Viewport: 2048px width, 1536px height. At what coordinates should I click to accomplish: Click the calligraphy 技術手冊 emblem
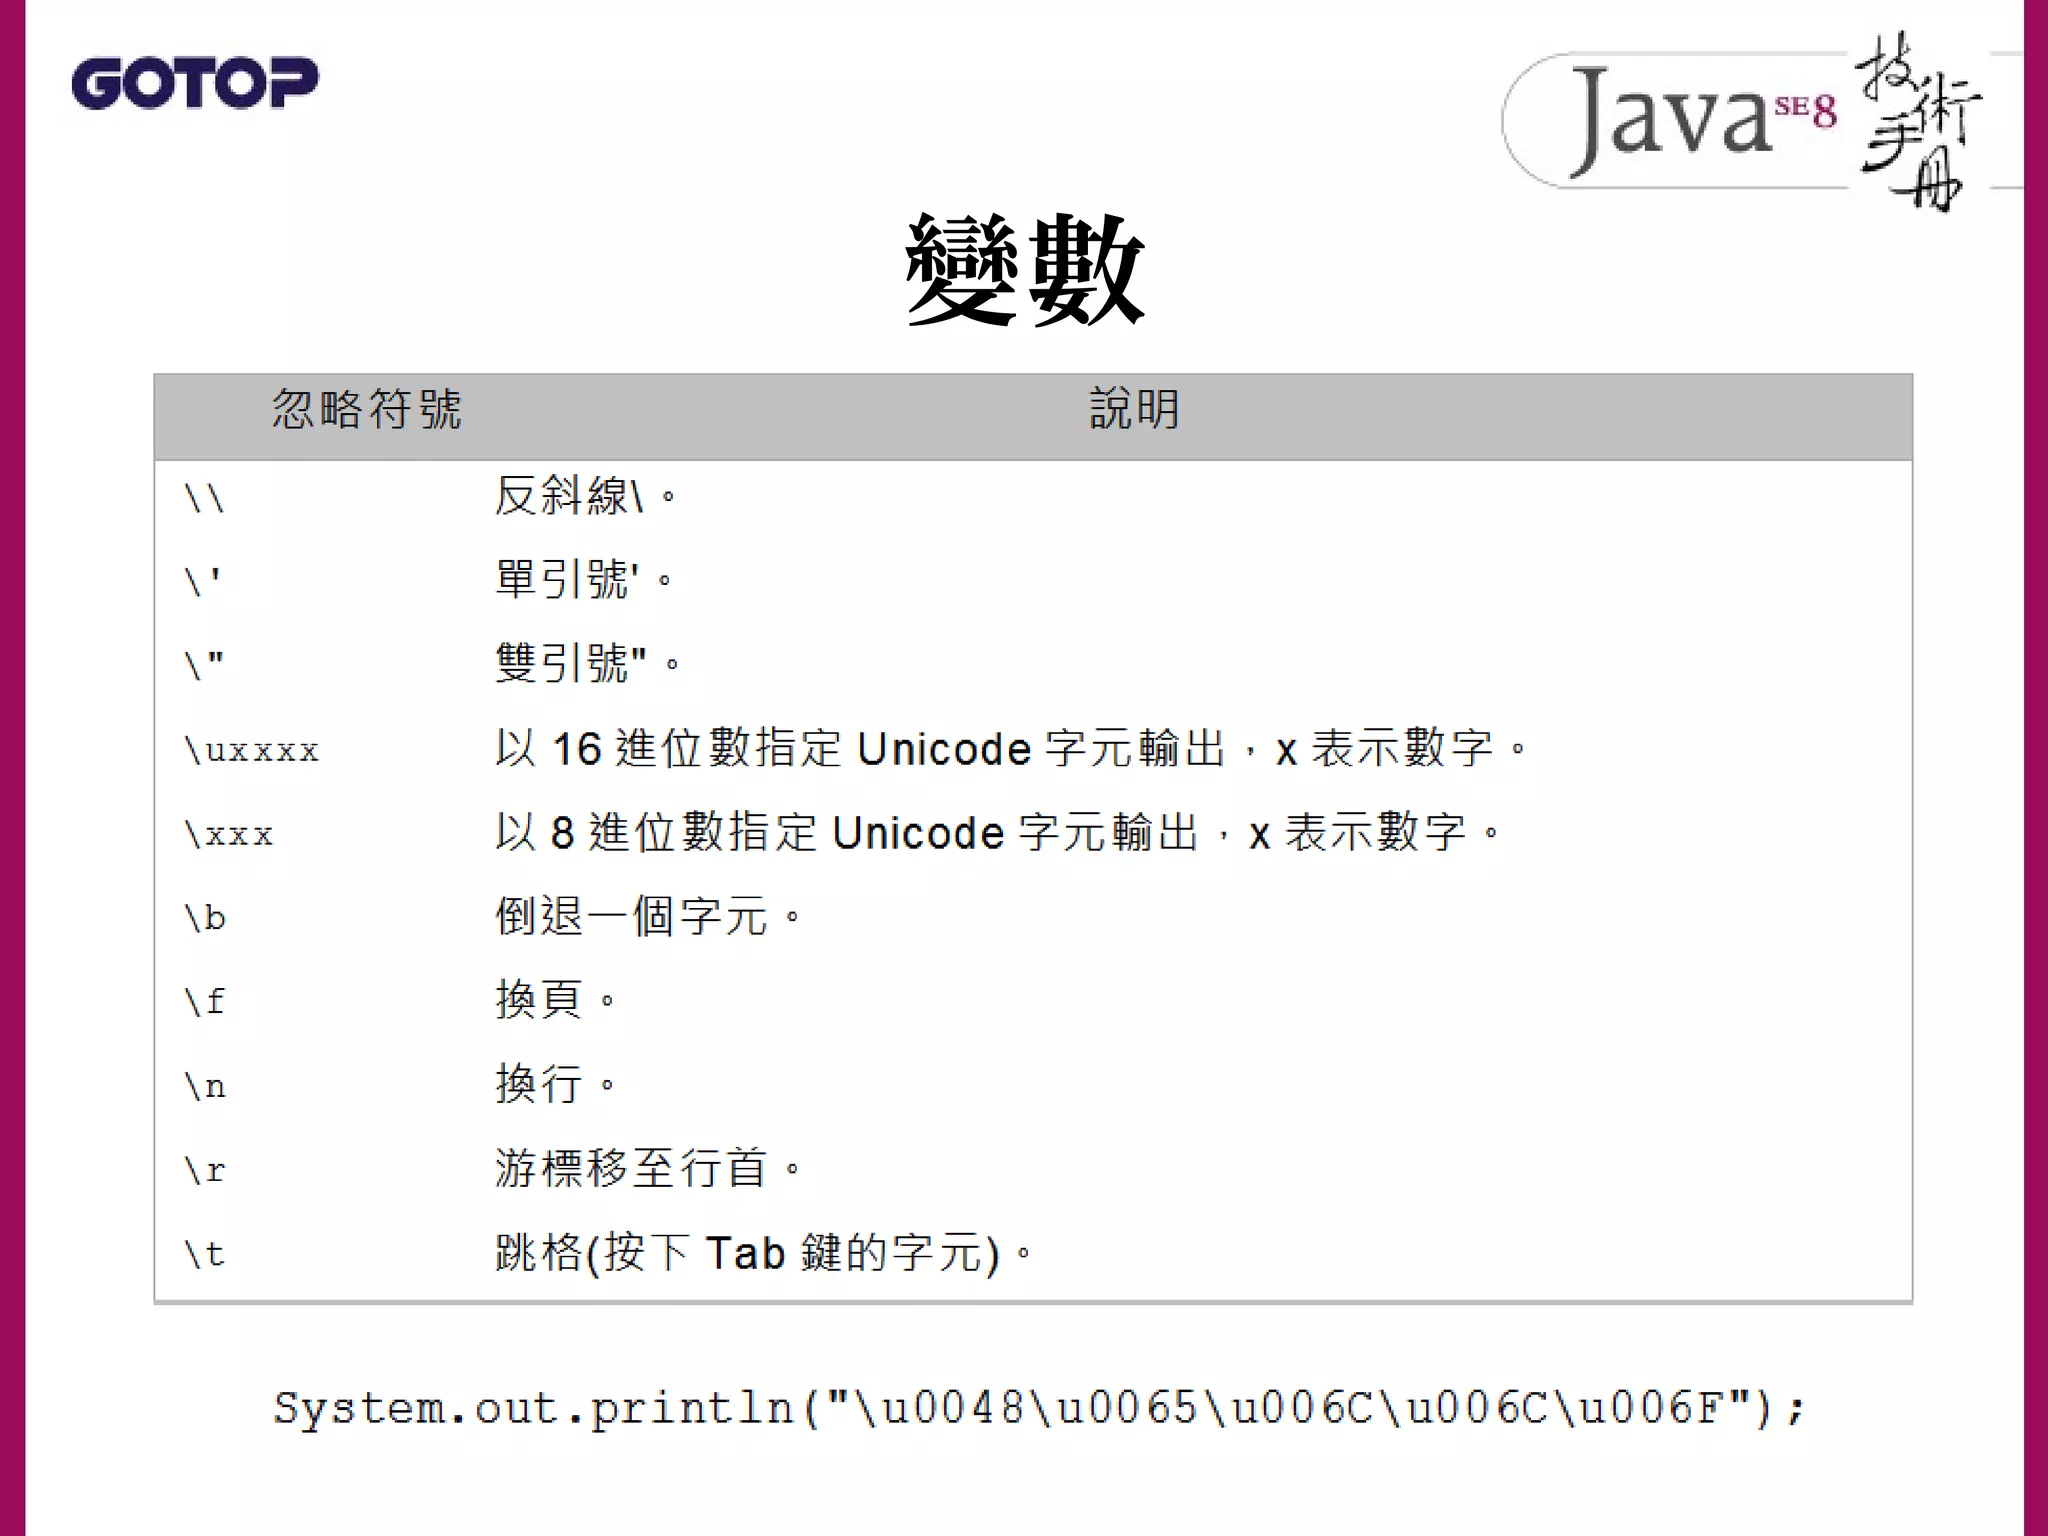click(x=1920, y=122)
